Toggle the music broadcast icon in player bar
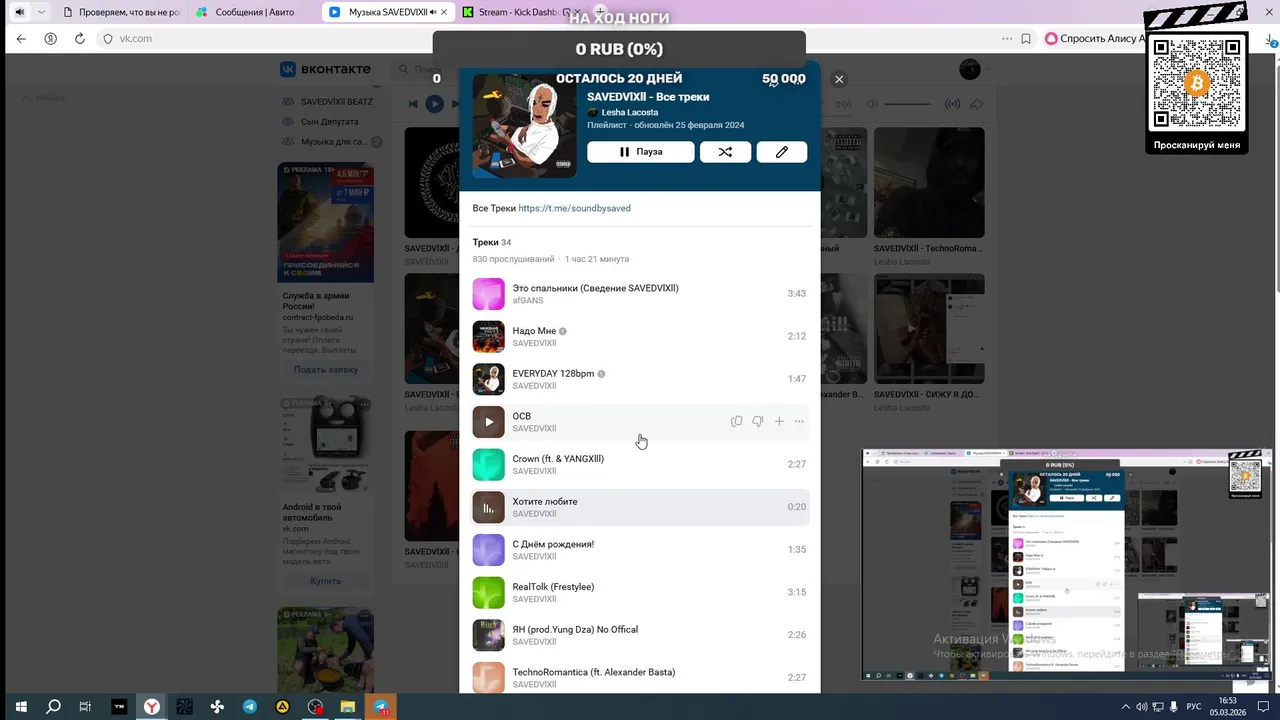Screen dimensions: 1280x720 click(952, 104)
